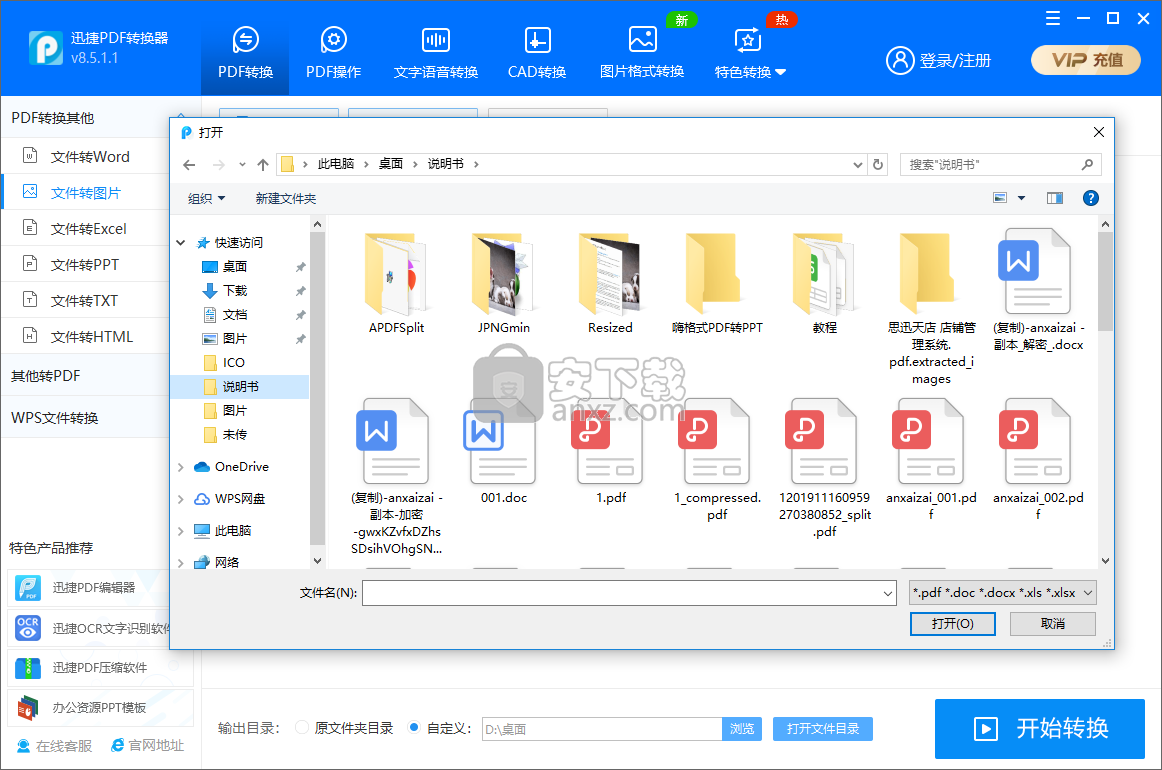Select the CAD转换 tab
The image size is (1162, 770).
537,52
